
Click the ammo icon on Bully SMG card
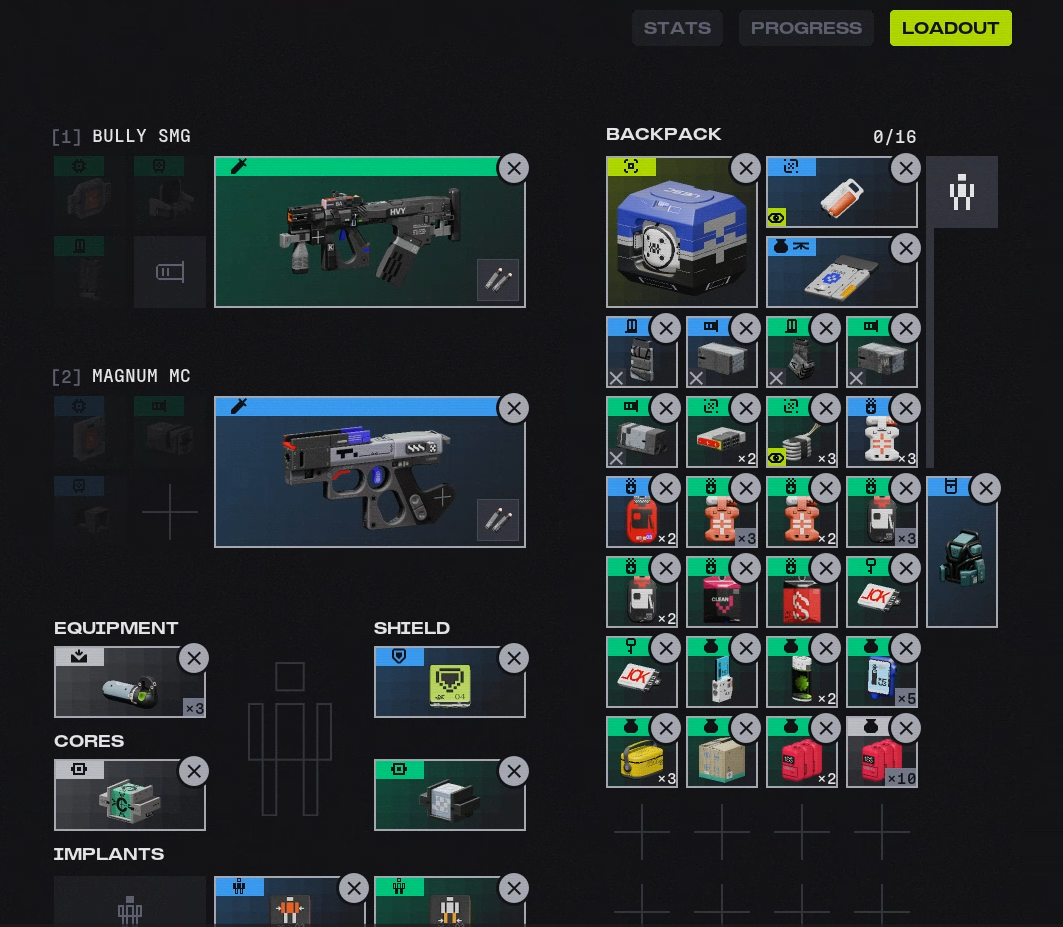point(498,281)
